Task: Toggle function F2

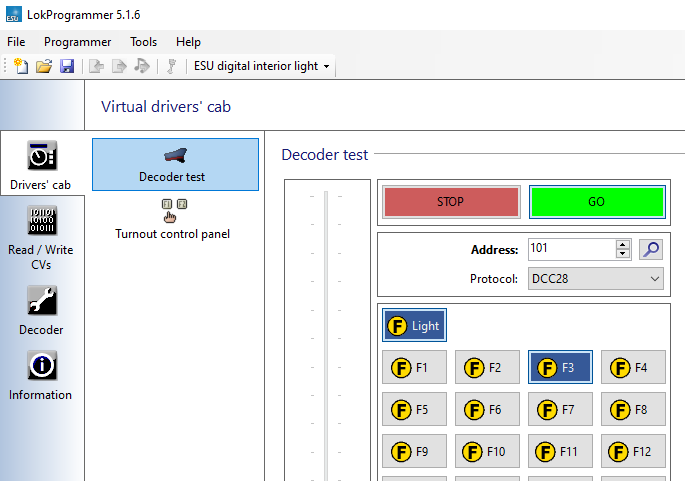Action: click(487, 367)
